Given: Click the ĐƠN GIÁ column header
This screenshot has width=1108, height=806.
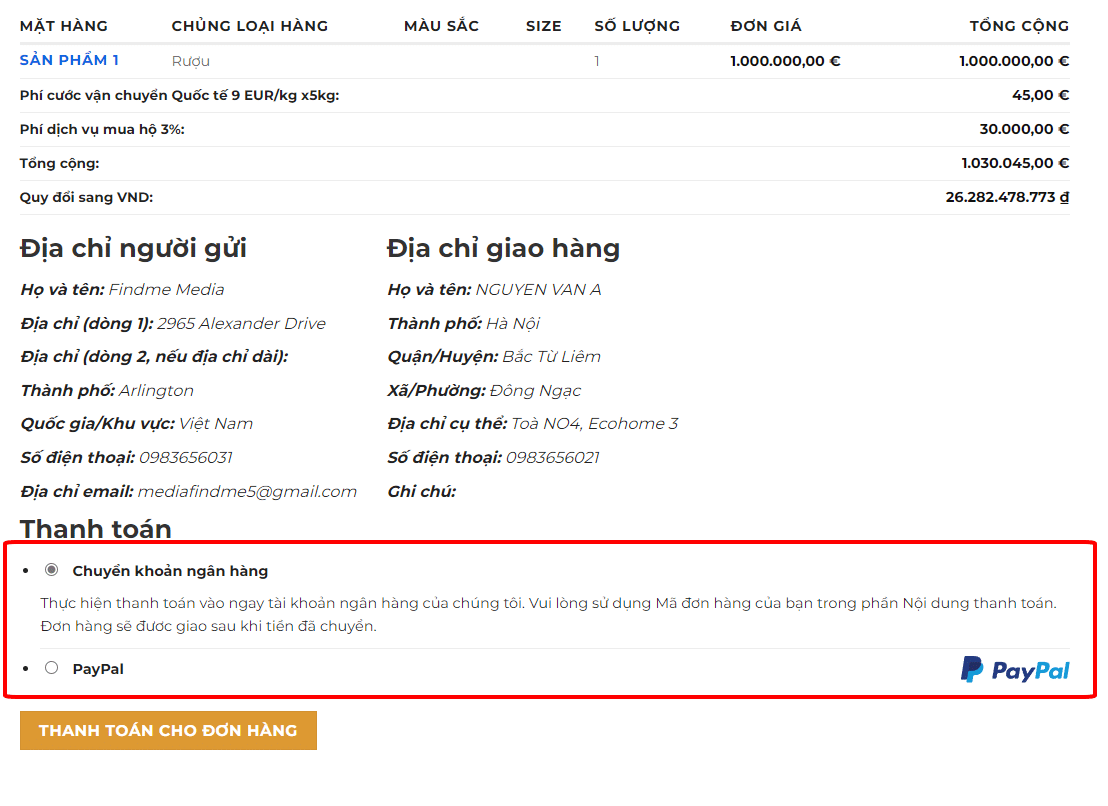Looking at the screenshot, I should click(765, 26).
